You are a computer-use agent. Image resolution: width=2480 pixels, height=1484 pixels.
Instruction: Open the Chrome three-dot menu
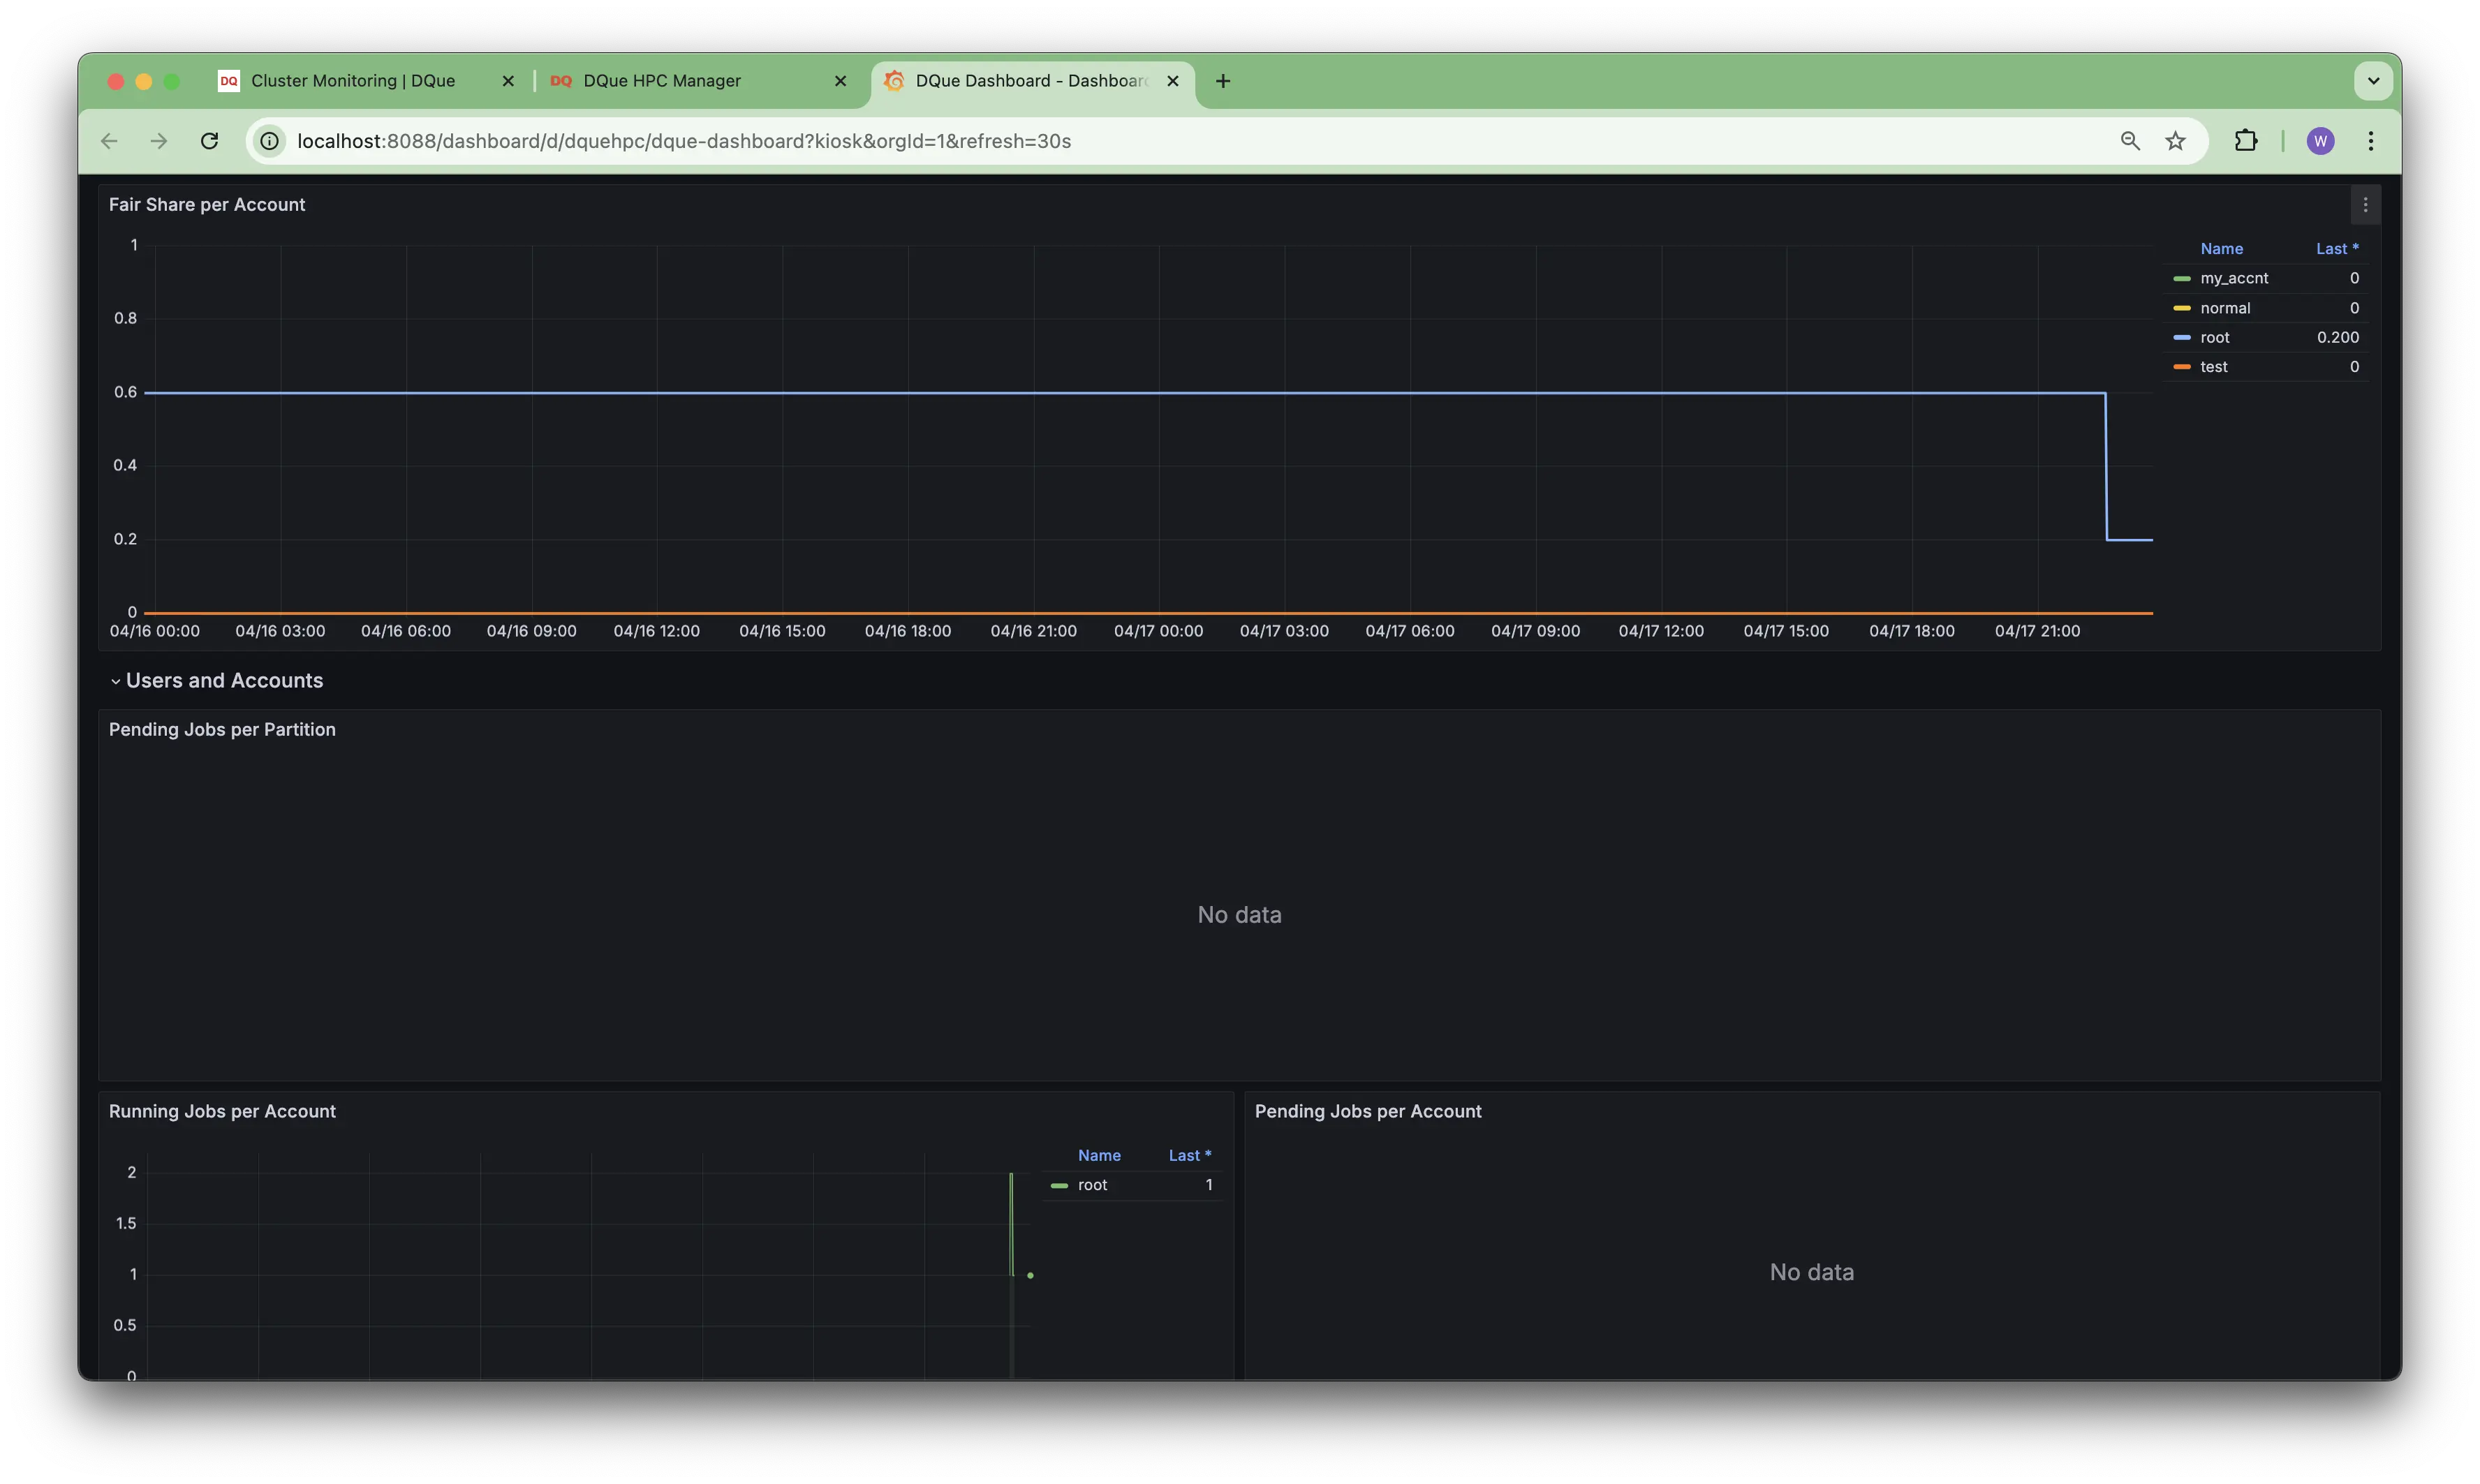click(2370, 141)
